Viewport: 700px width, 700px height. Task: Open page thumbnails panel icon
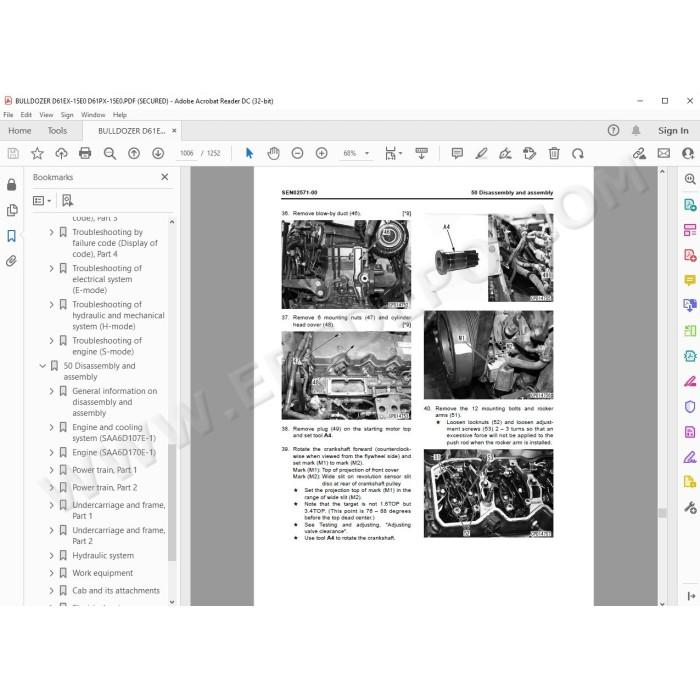(12, 210)
